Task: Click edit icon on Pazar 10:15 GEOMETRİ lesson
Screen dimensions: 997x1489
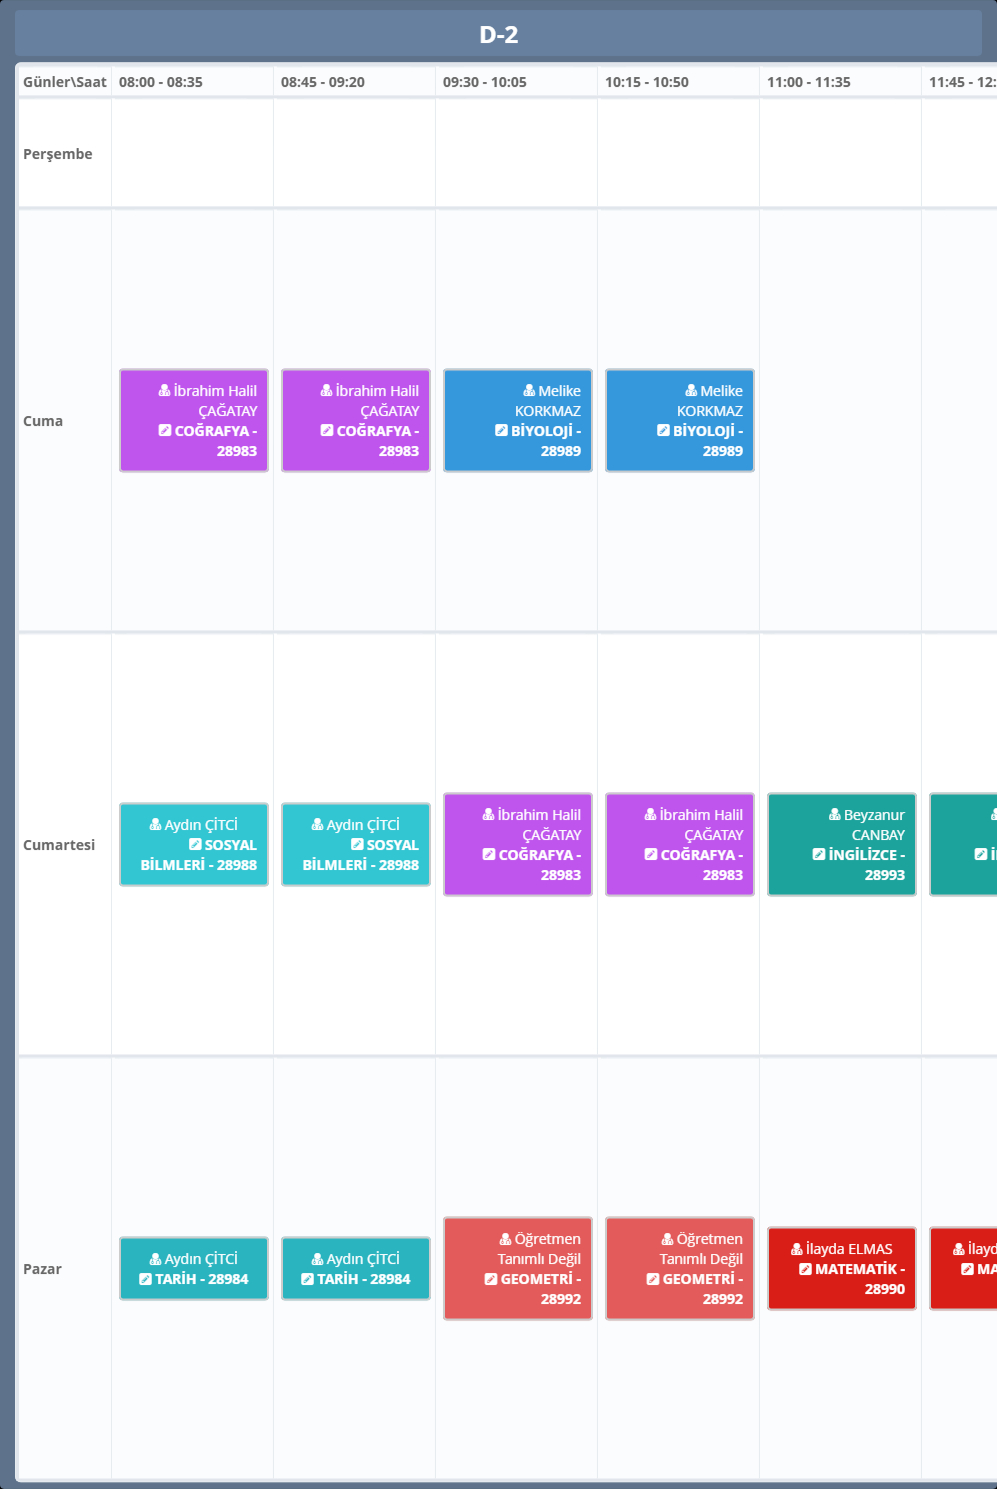Action: click(x=652, y=1279)
